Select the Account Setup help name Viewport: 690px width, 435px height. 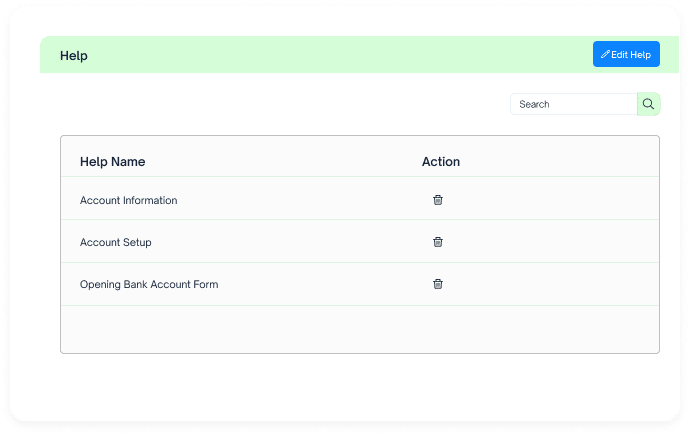(x=116, y=242)
